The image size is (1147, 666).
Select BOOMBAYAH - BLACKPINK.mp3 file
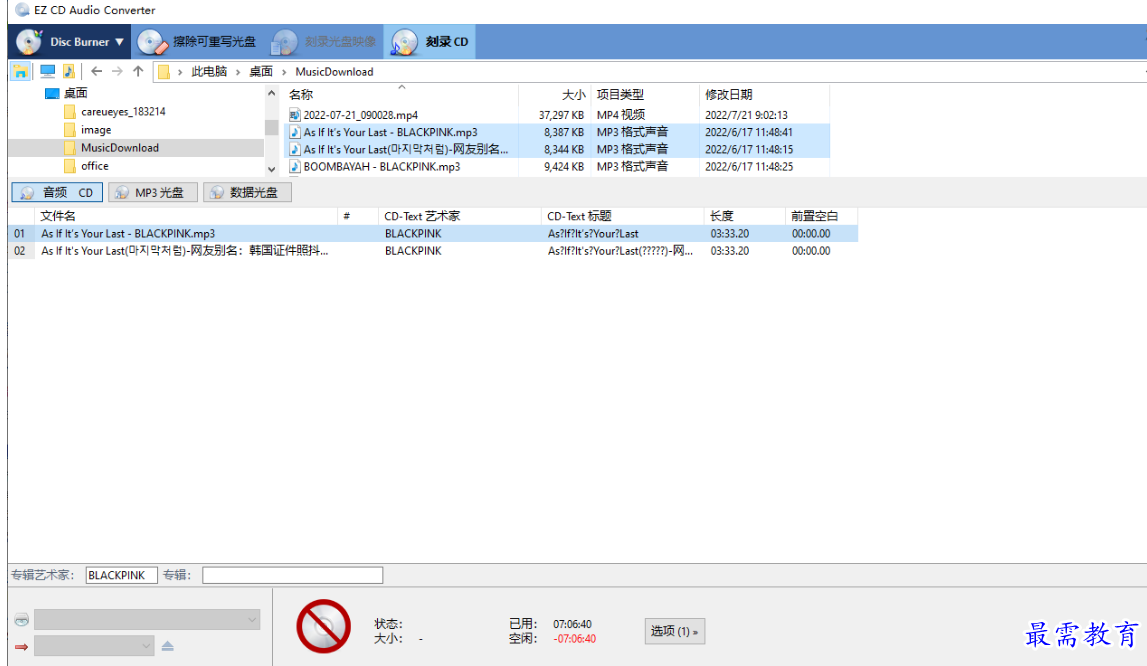pos(382,167)
